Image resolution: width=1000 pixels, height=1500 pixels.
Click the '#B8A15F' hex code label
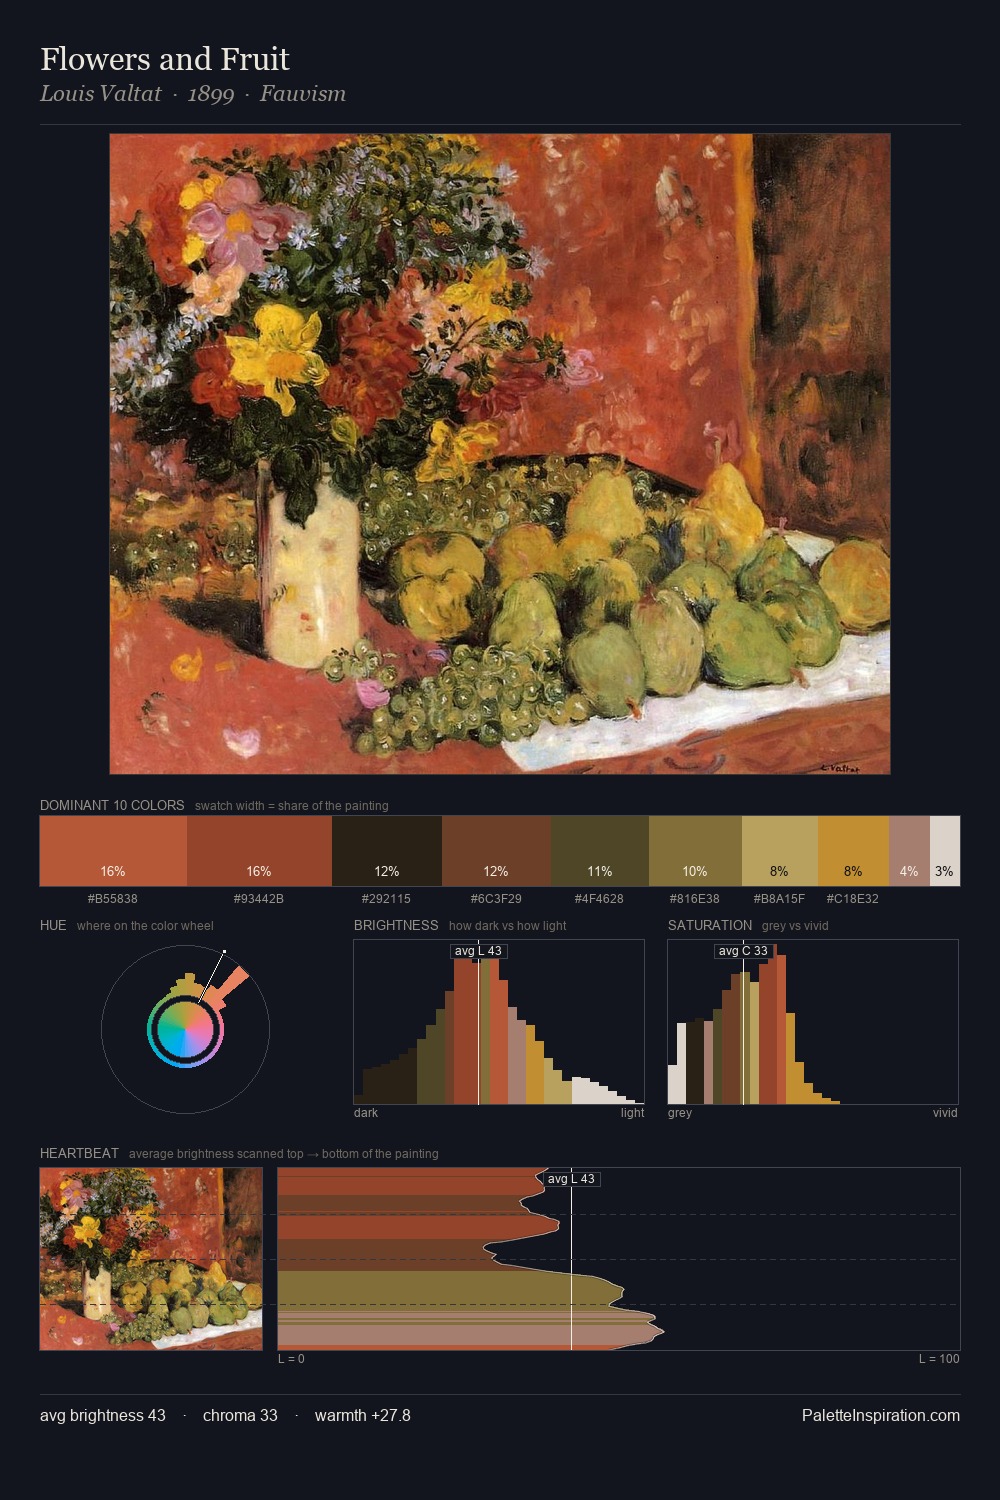[779, 898]
